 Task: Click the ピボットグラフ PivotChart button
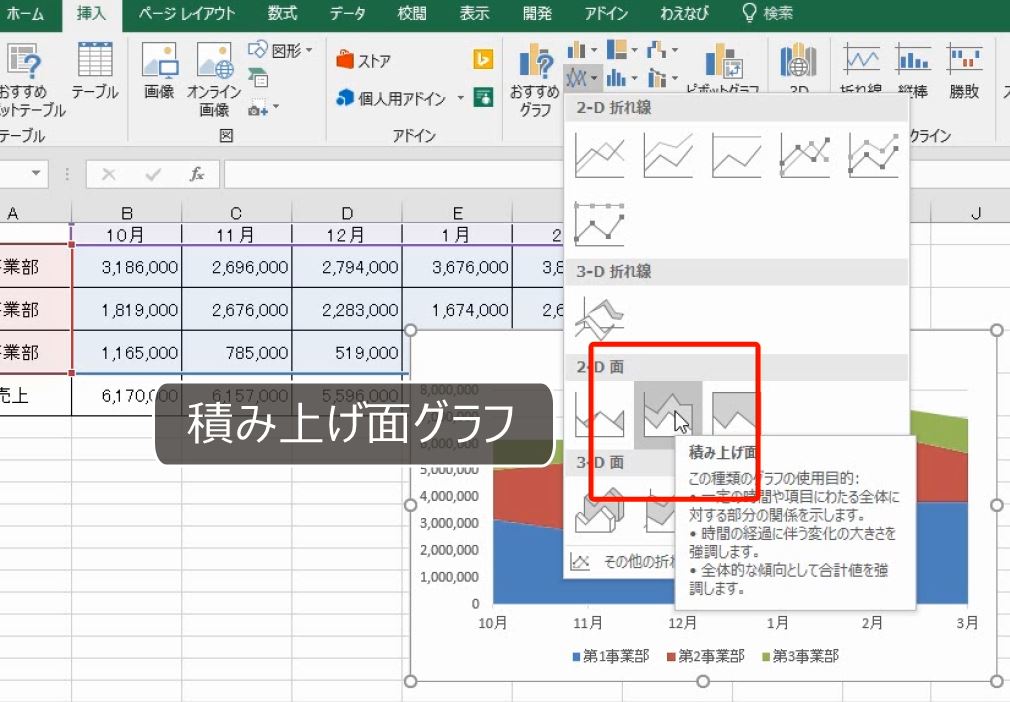[723, 70]
